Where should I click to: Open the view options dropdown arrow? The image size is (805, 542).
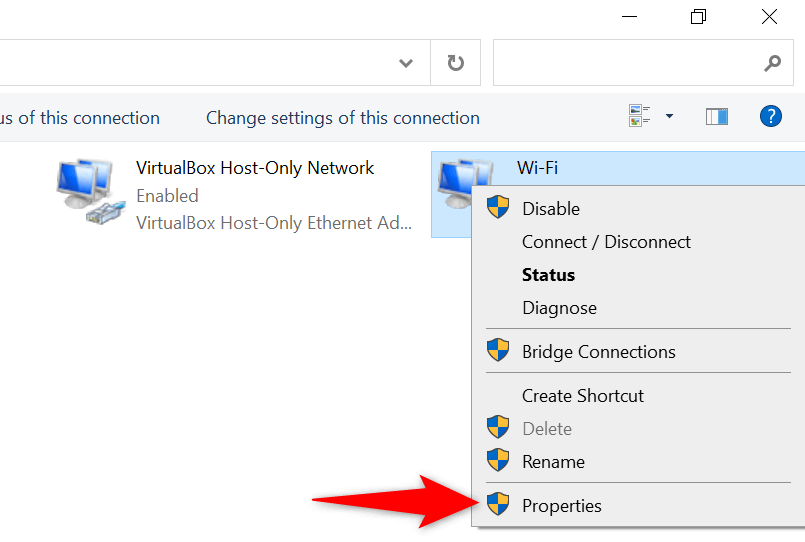669,117
